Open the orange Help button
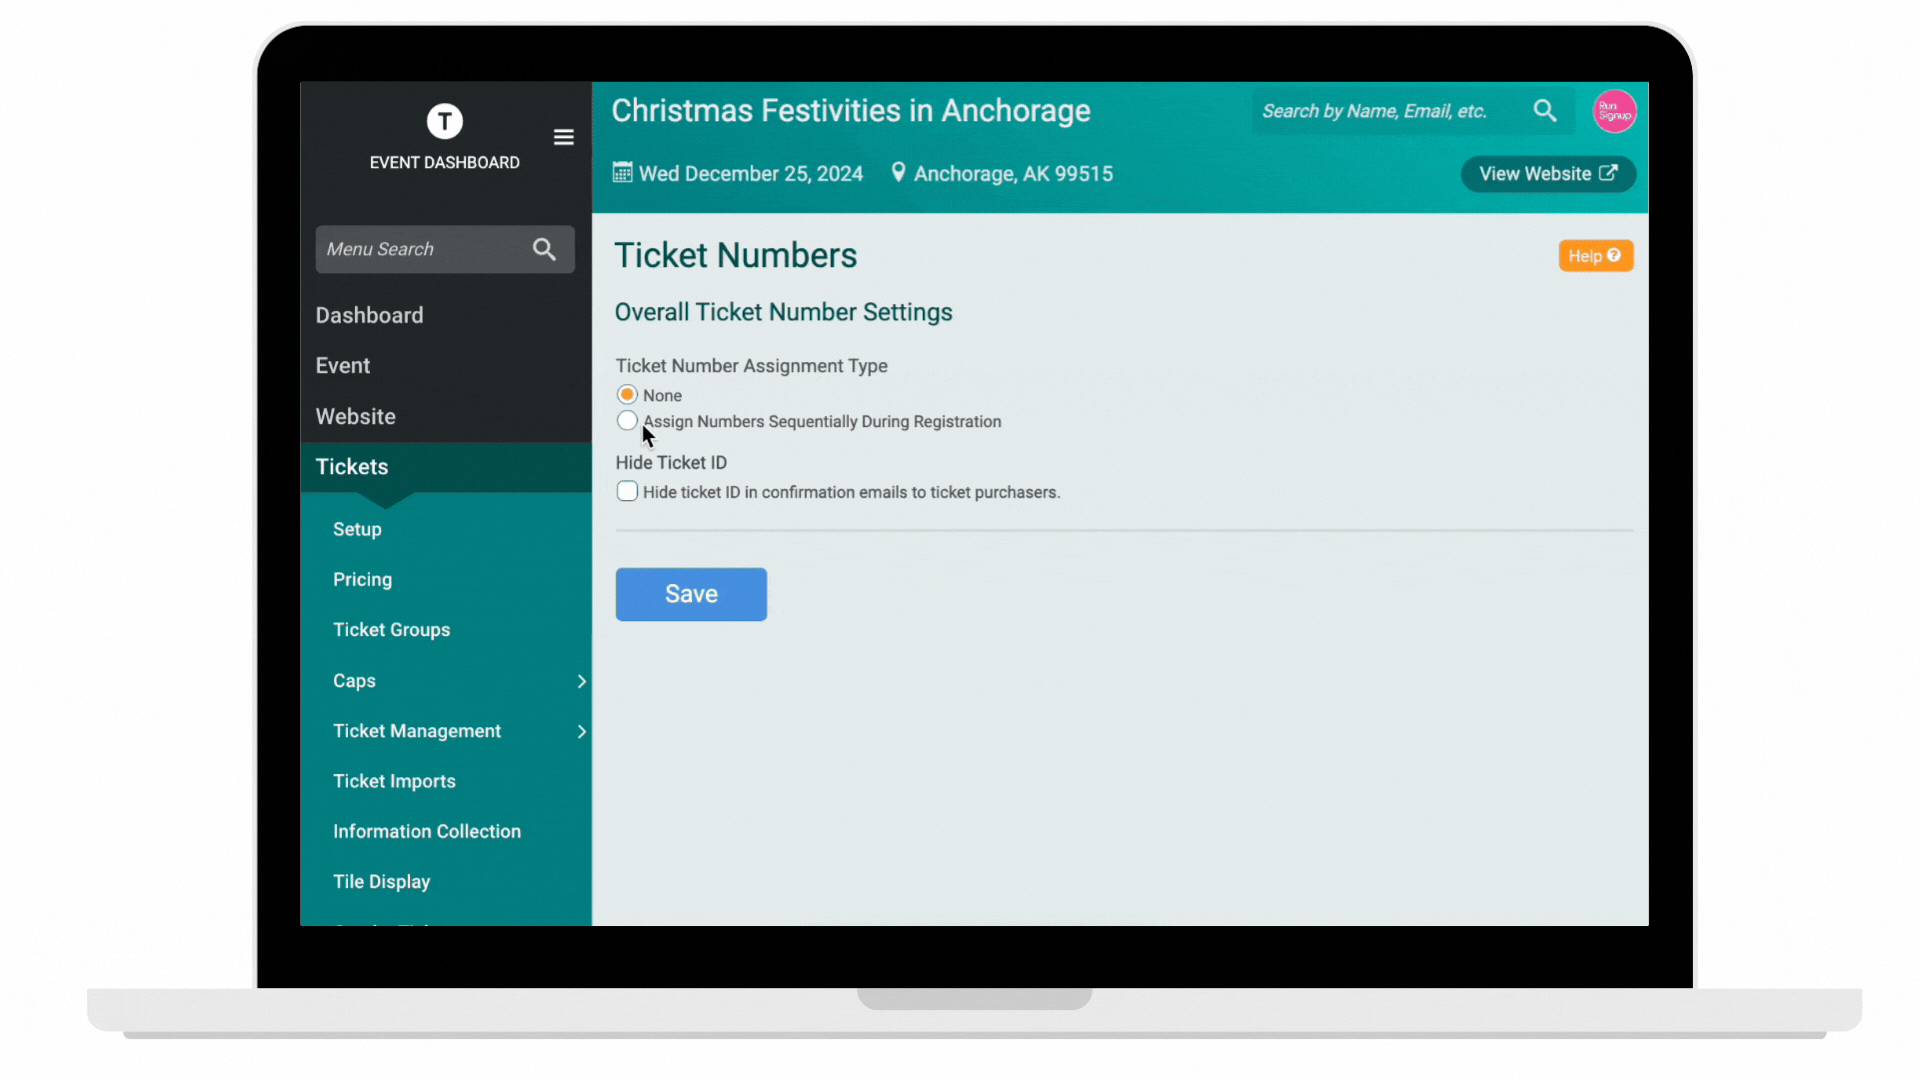Screen dimensions: 1920x1080 tap(1595, 256)
